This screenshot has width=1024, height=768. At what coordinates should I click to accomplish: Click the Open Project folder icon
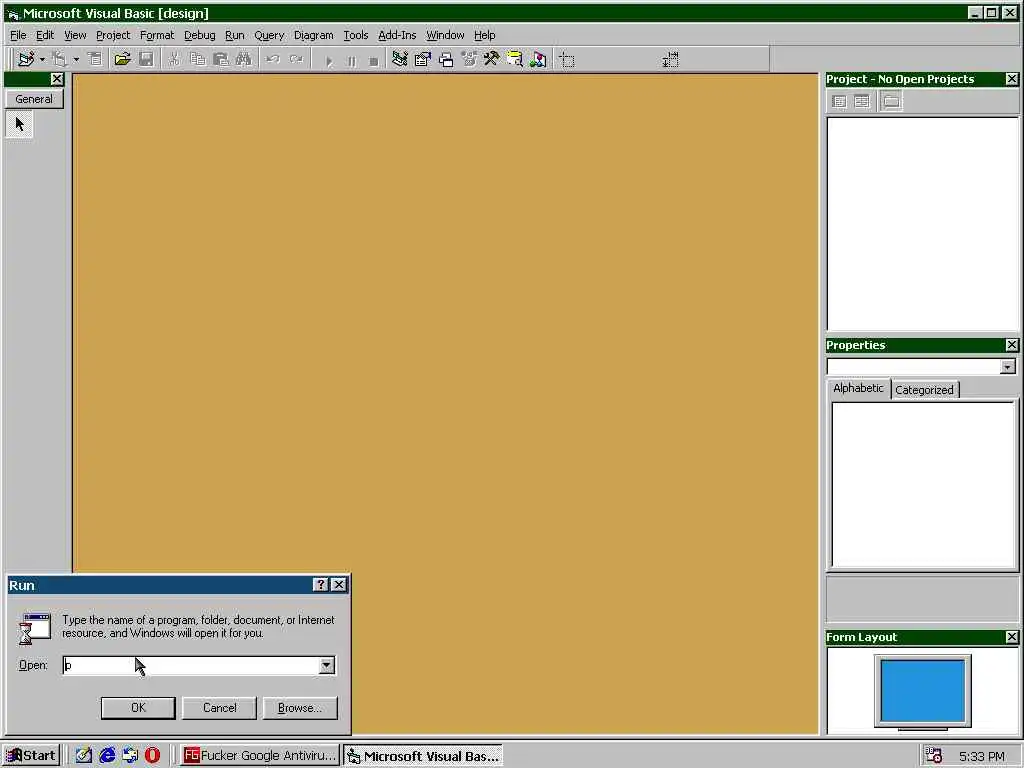pyautogui.click(x=122, y=59)
